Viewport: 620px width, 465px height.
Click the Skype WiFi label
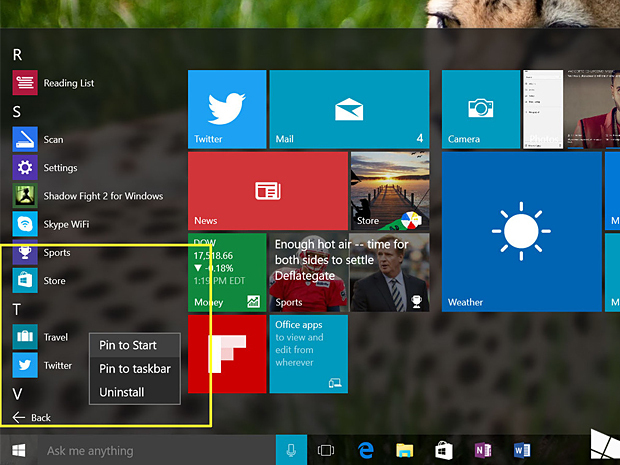(66, 224)
